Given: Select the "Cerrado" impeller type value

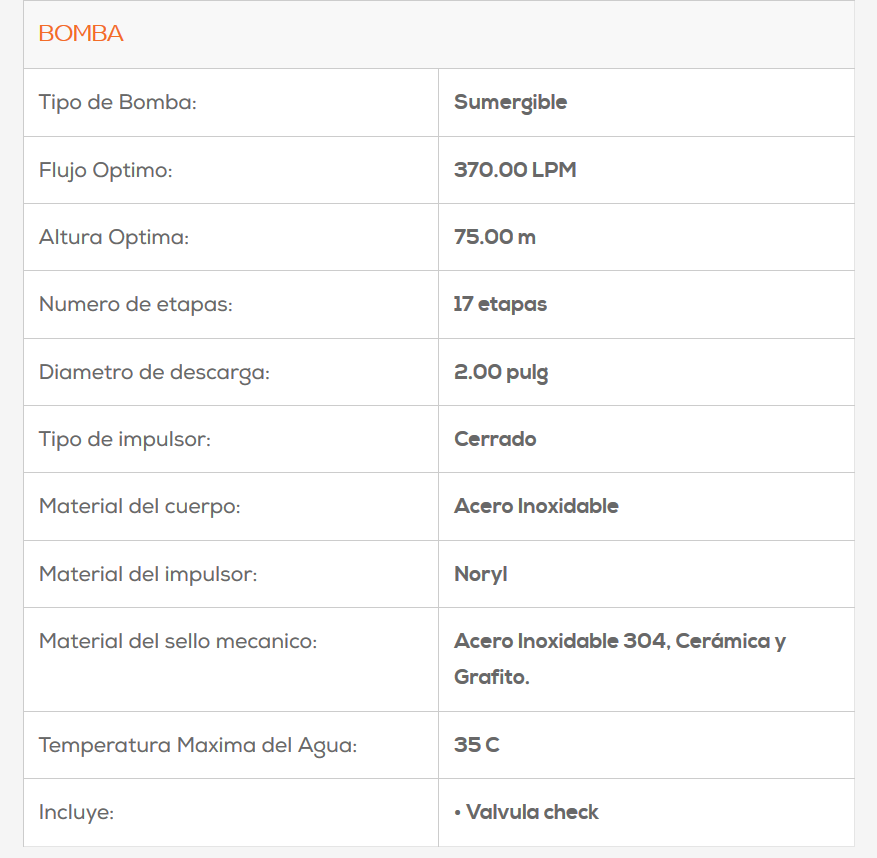Looking at the screenshot, I should coord(495,439).
